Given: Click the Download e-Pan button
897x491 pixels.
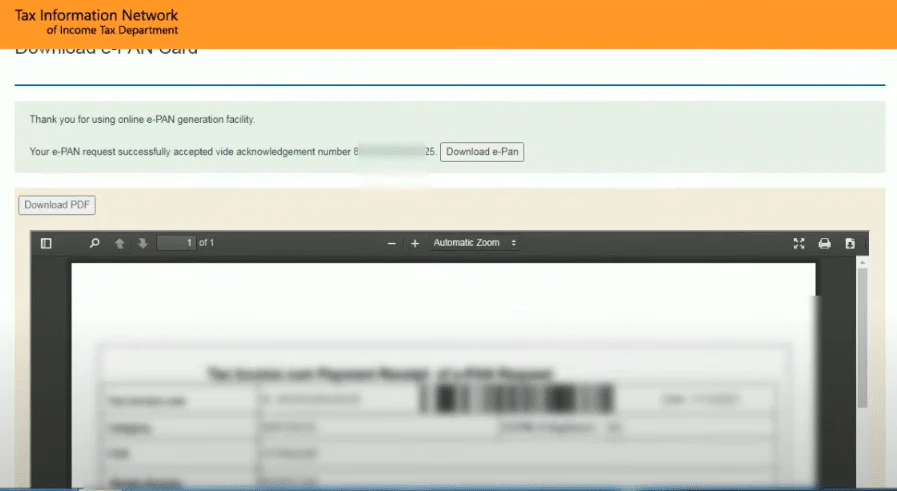Looking at the screenshot, I should (482, 152).
